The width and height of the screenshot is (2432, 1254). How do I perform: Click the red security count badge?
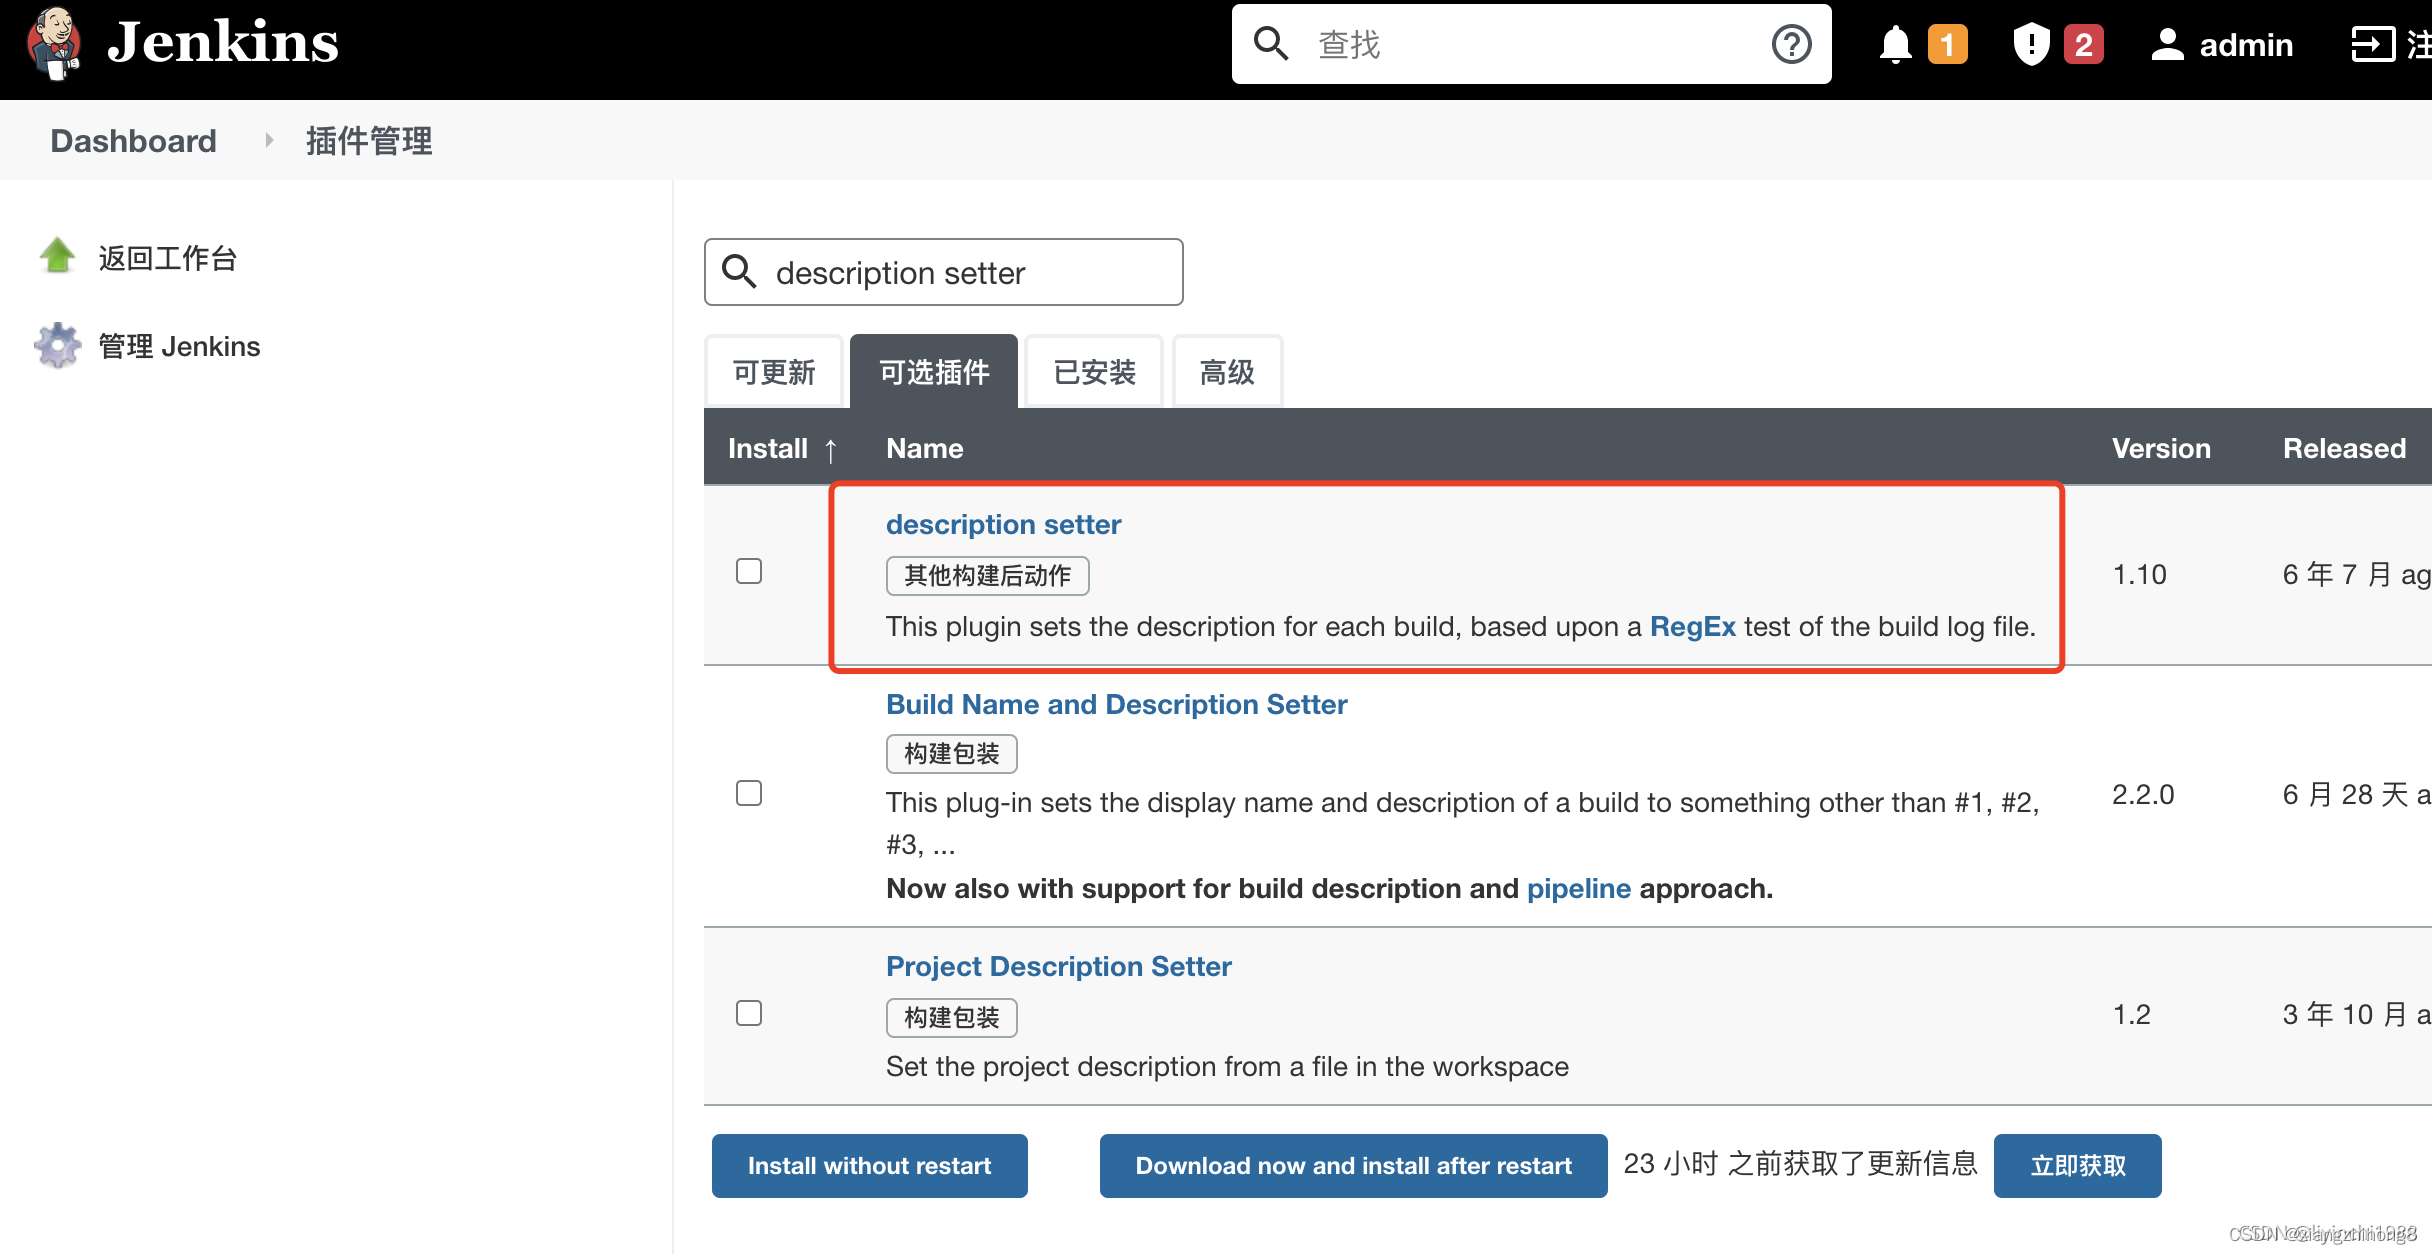2083,45
